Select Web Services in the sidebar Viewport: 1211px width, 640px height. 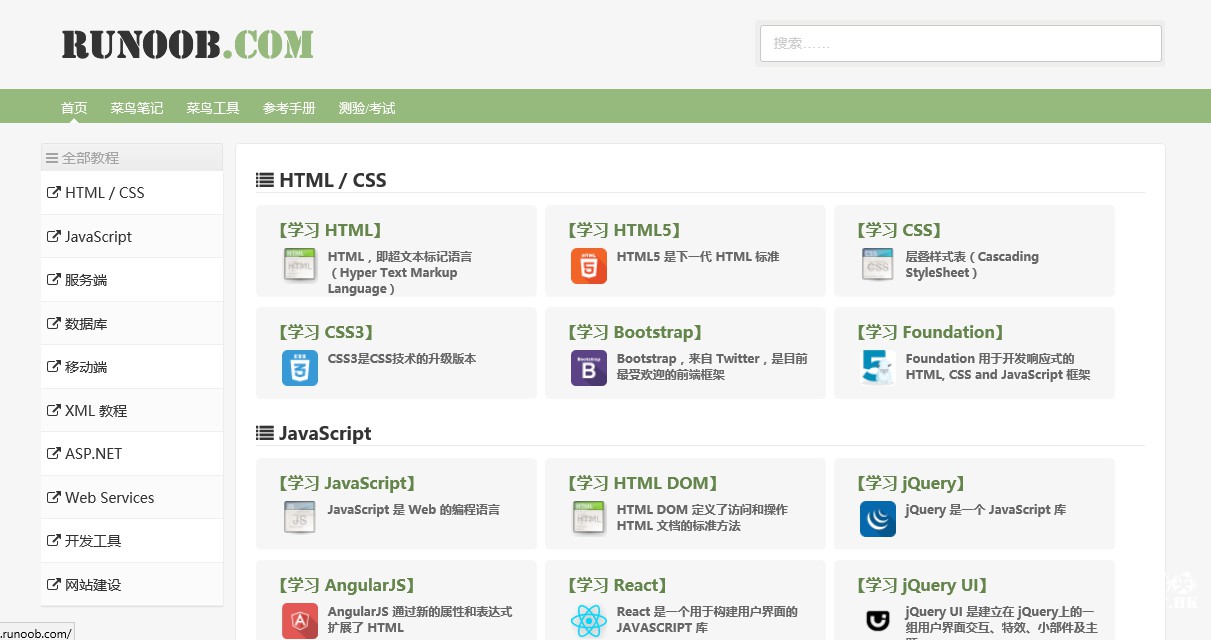(x=132, y=498)
